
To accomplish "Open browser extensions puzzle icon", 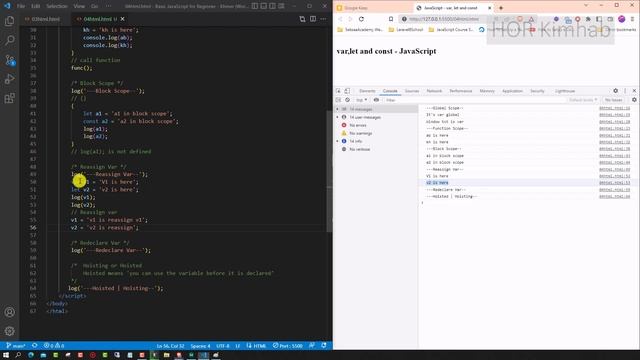I will 588,19.
